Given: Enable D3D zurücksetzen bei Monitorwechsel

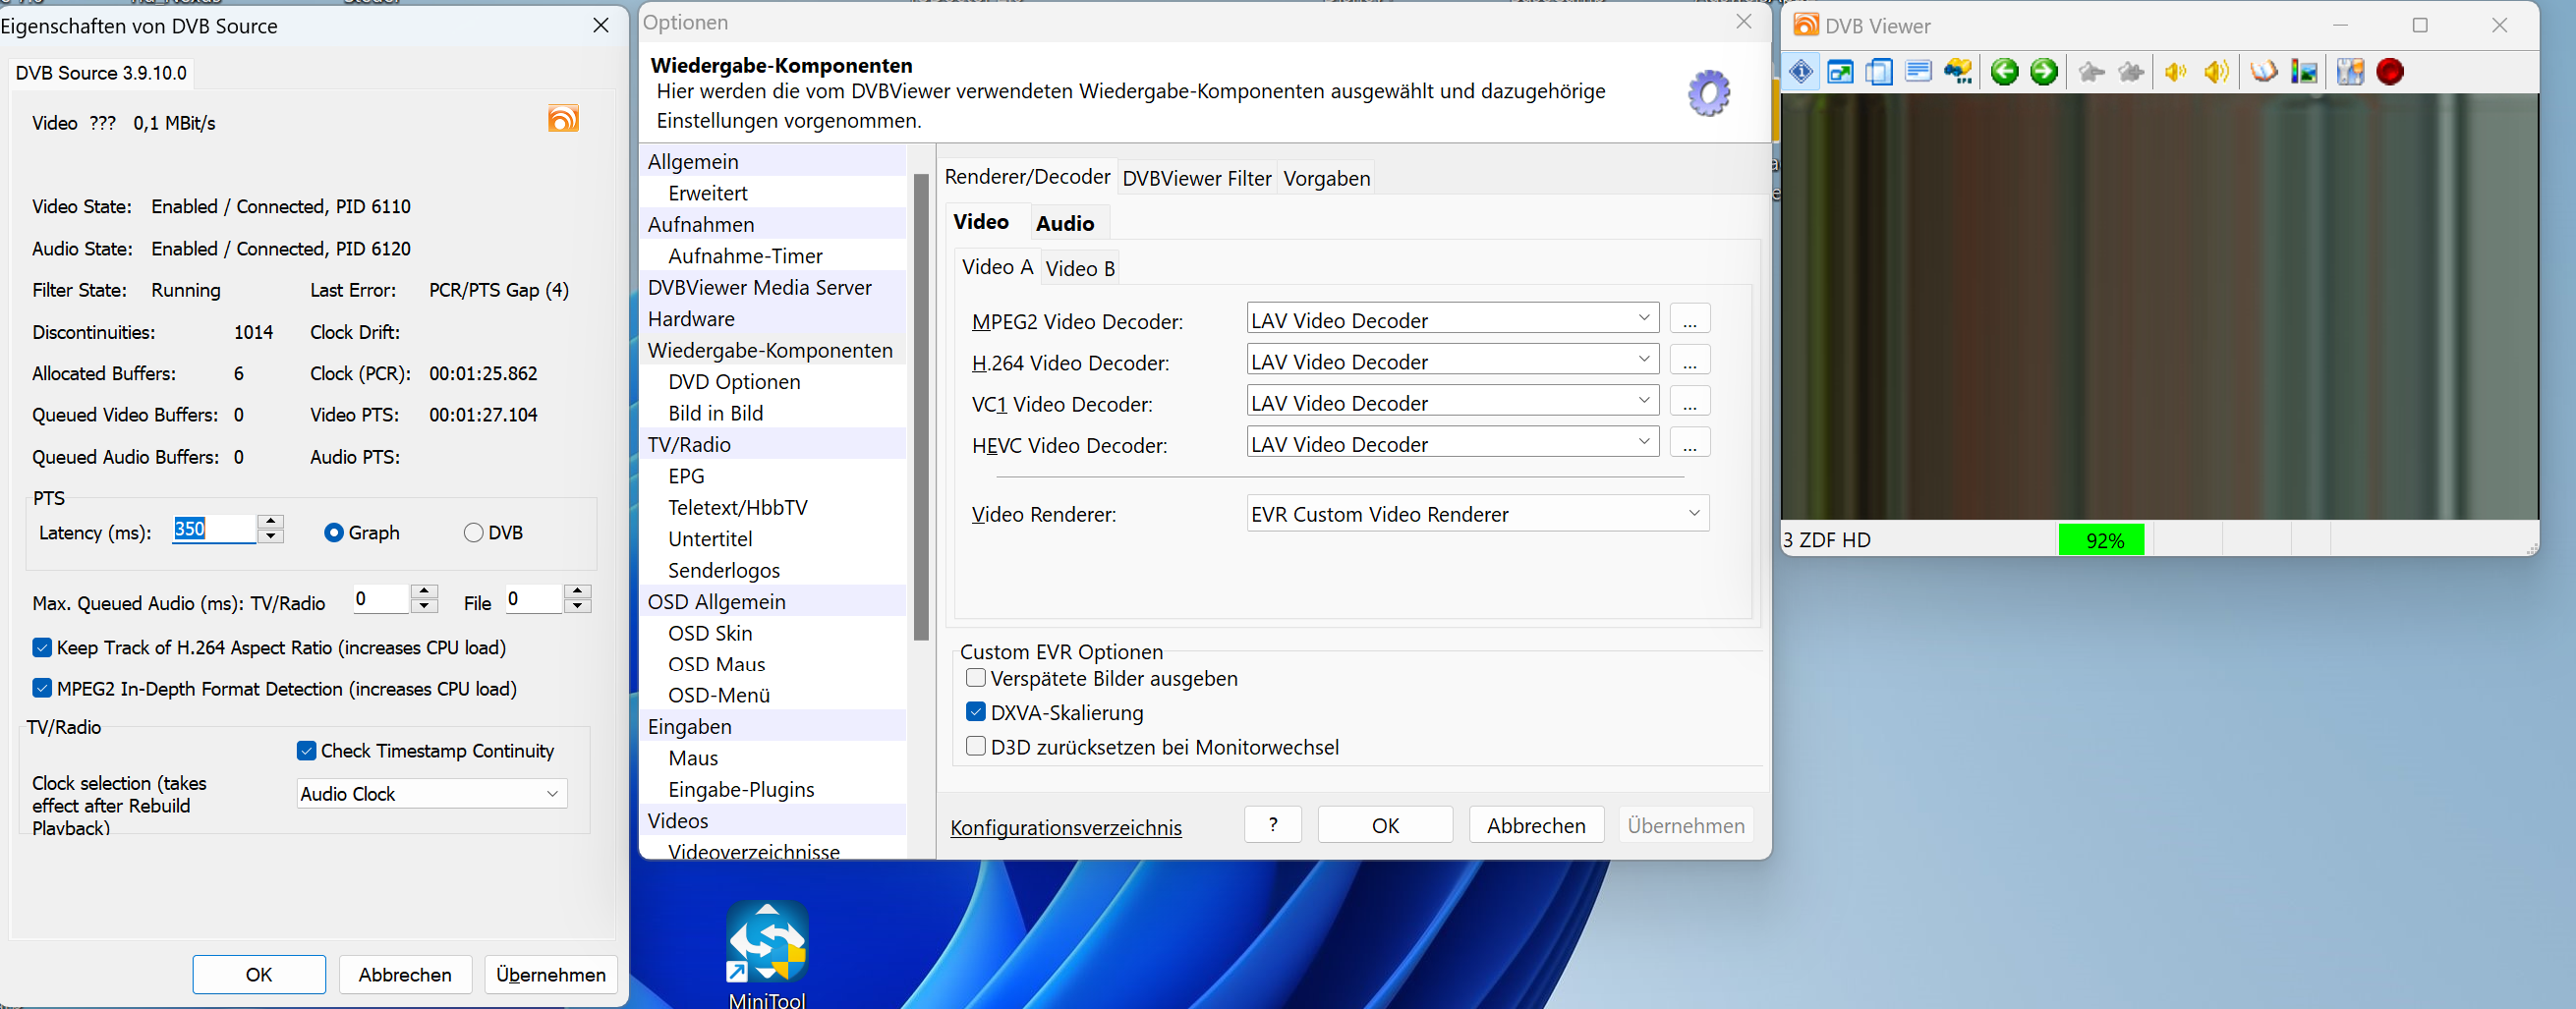Looking at the screenshot, I should tap(976, 746).
